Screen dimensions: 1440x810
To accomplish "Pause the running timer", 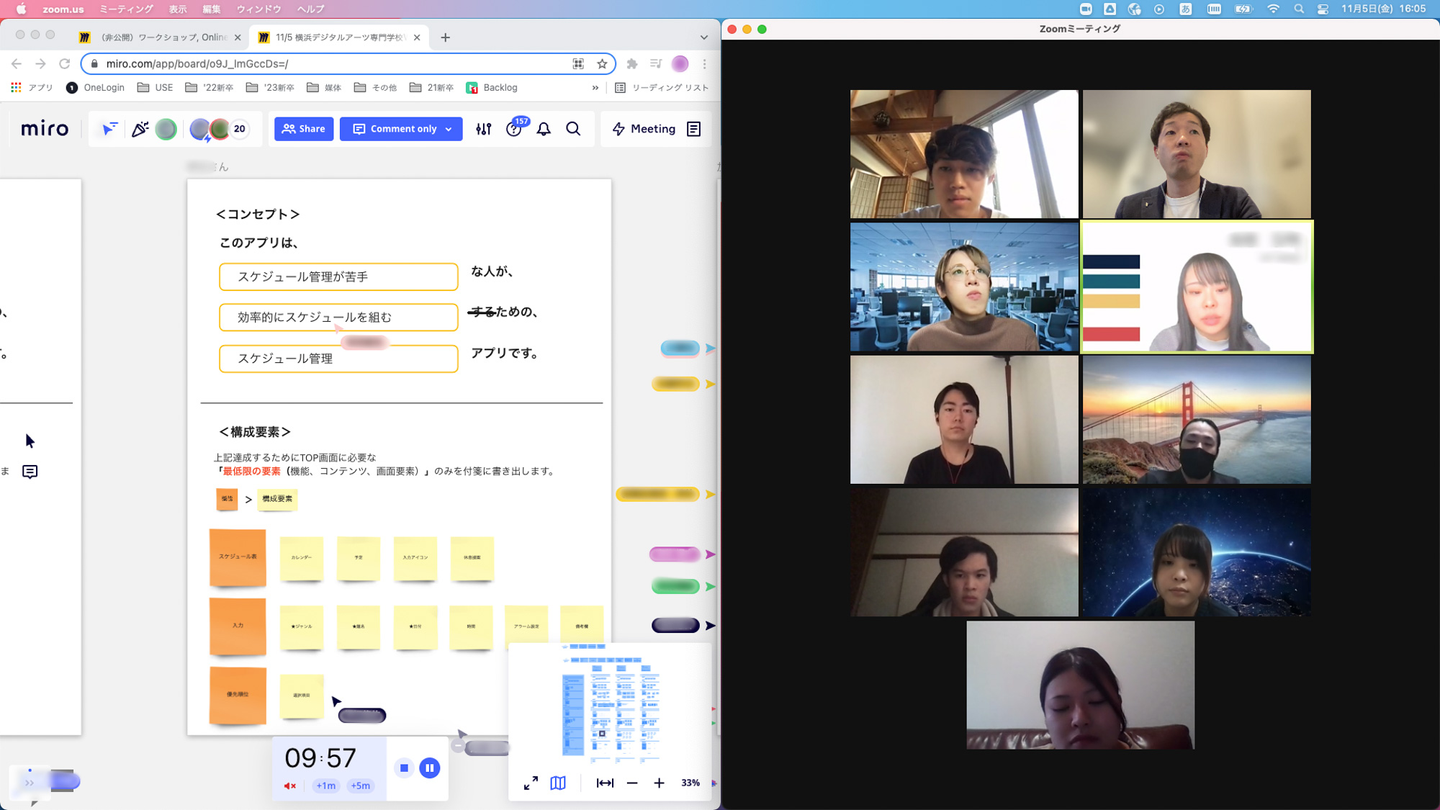I will pos(430,768).
